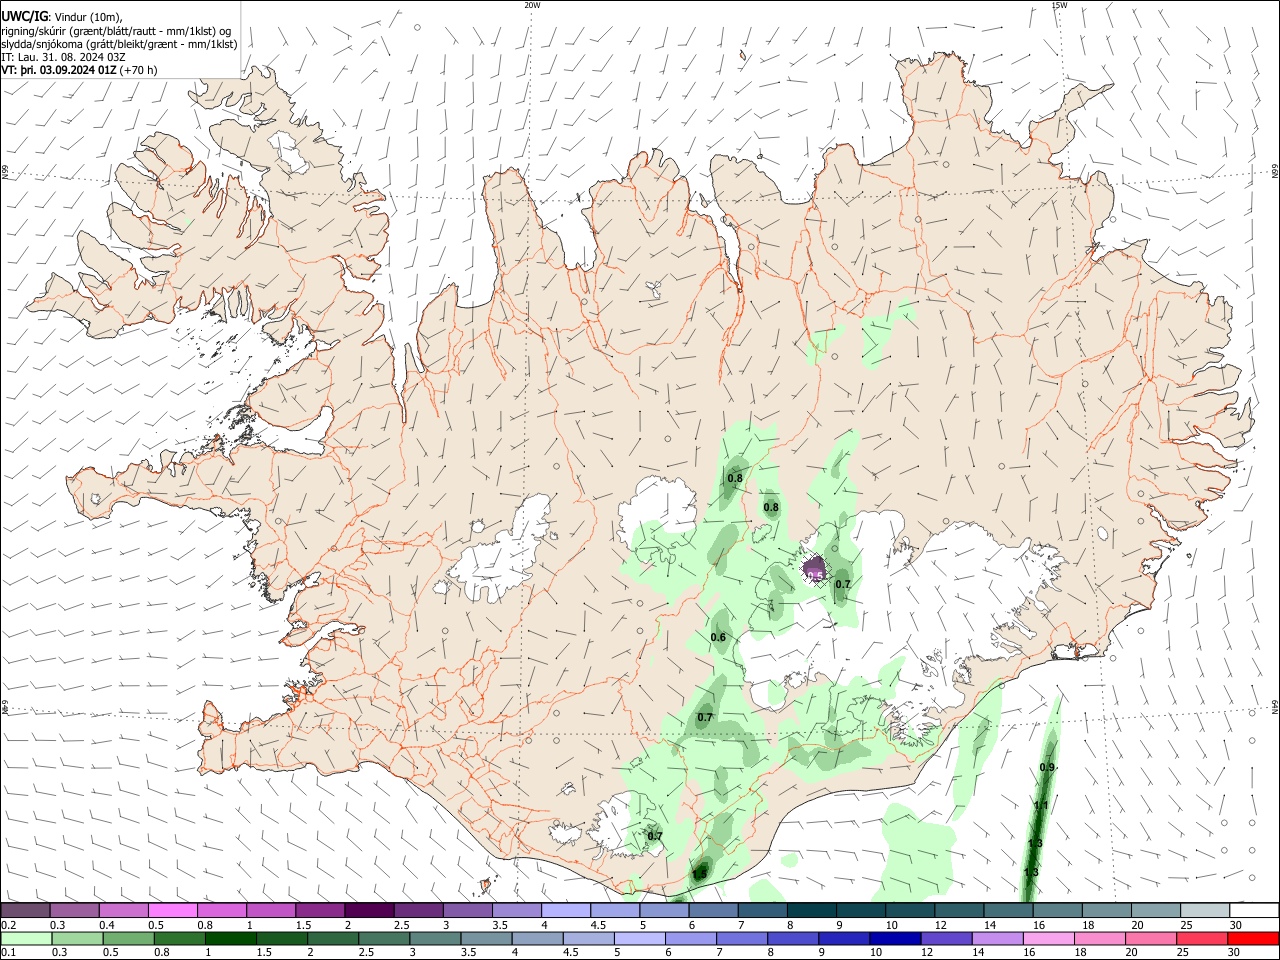Click the dark green rain streak off southeast coast

(1039, 810)
